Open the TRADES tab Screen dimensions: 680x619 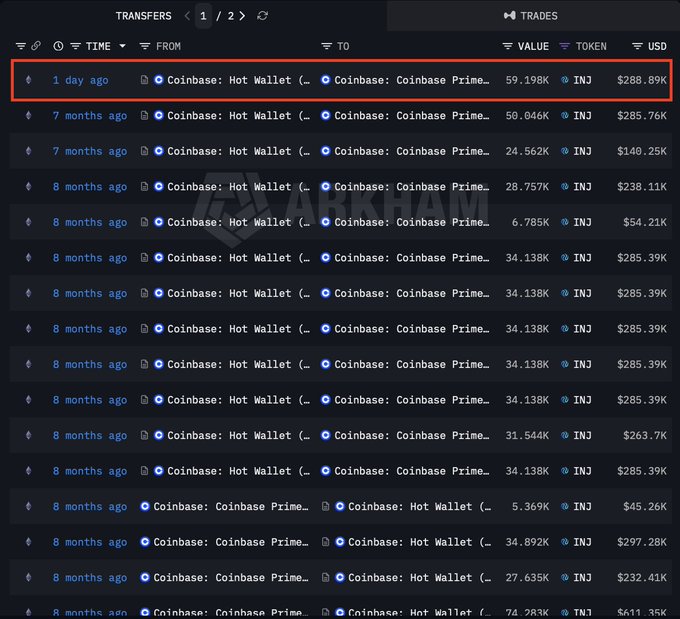click(x=530, y=16)
